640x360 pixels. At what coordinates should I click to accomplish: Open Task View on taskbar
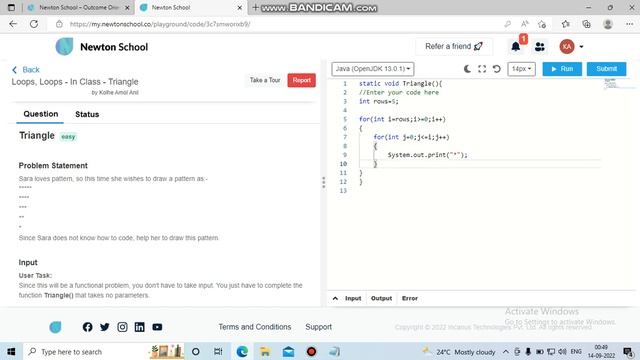coord(218,351)
